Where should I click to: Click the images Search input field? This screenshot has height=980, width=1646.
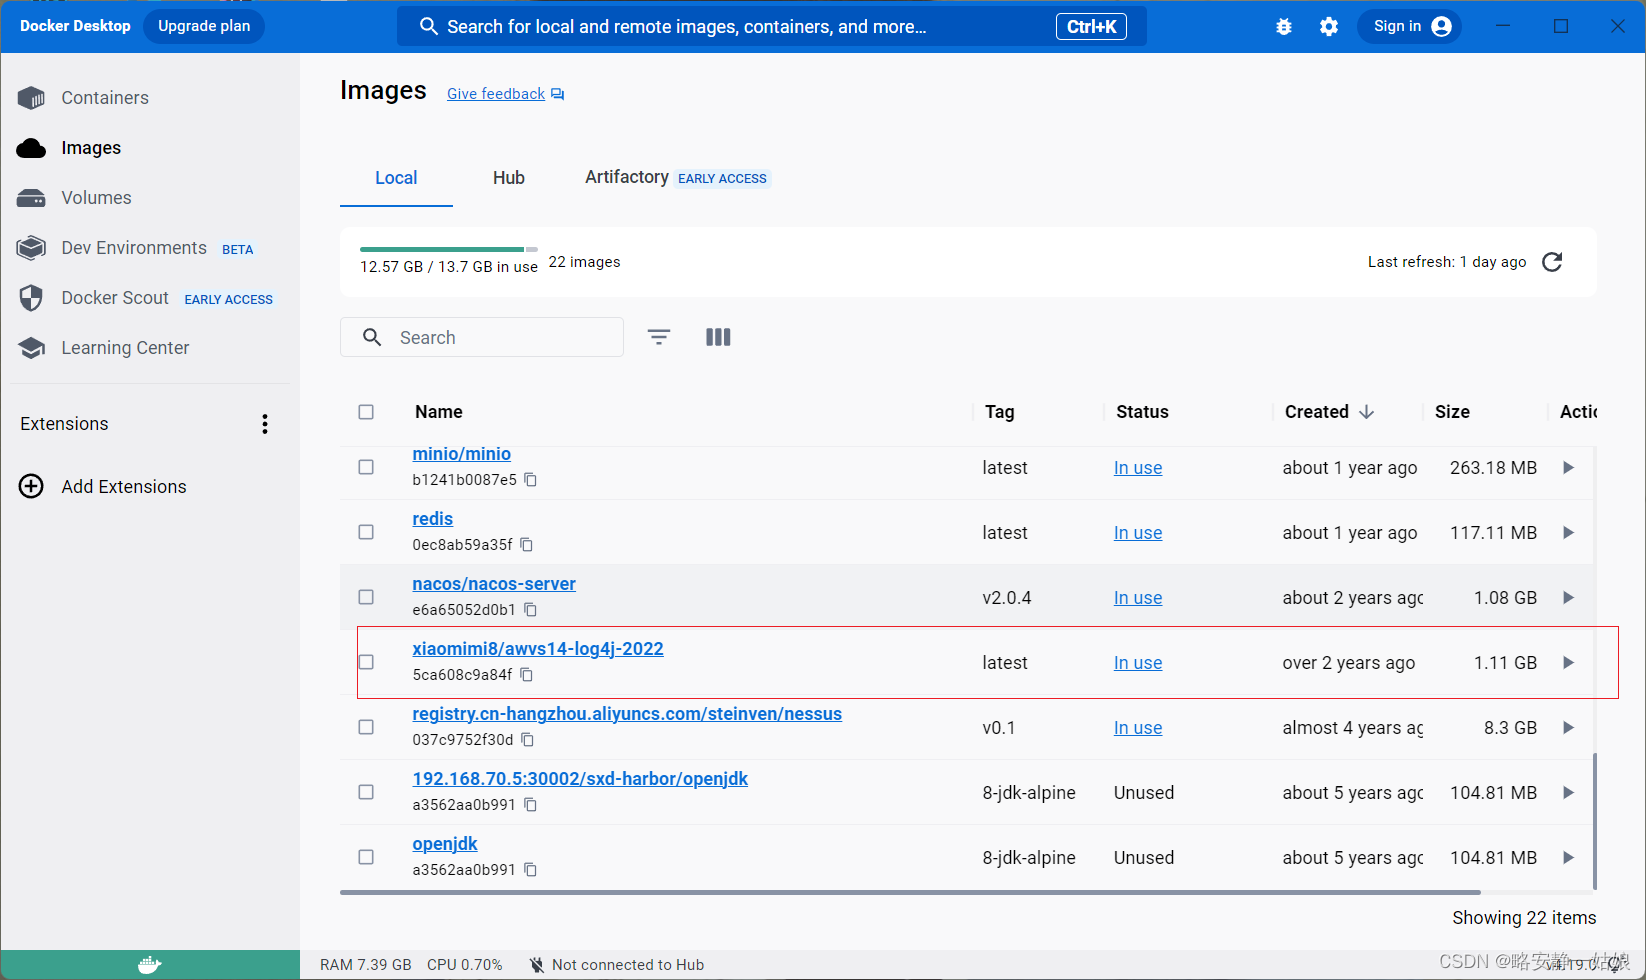coord(482,337)
